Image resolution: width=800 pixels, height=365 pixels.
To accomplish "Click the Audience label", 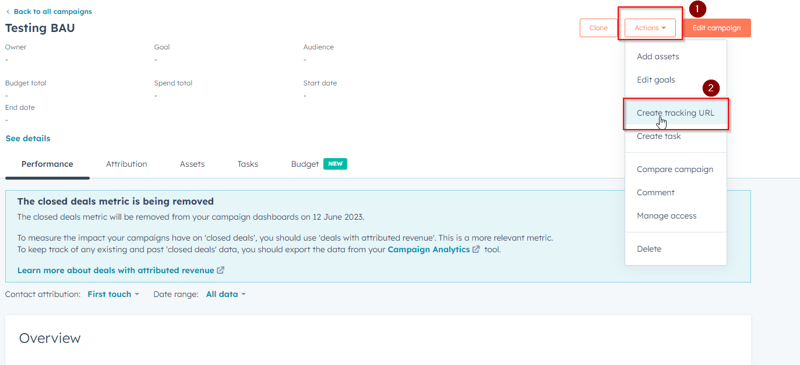I will [318, 47].
